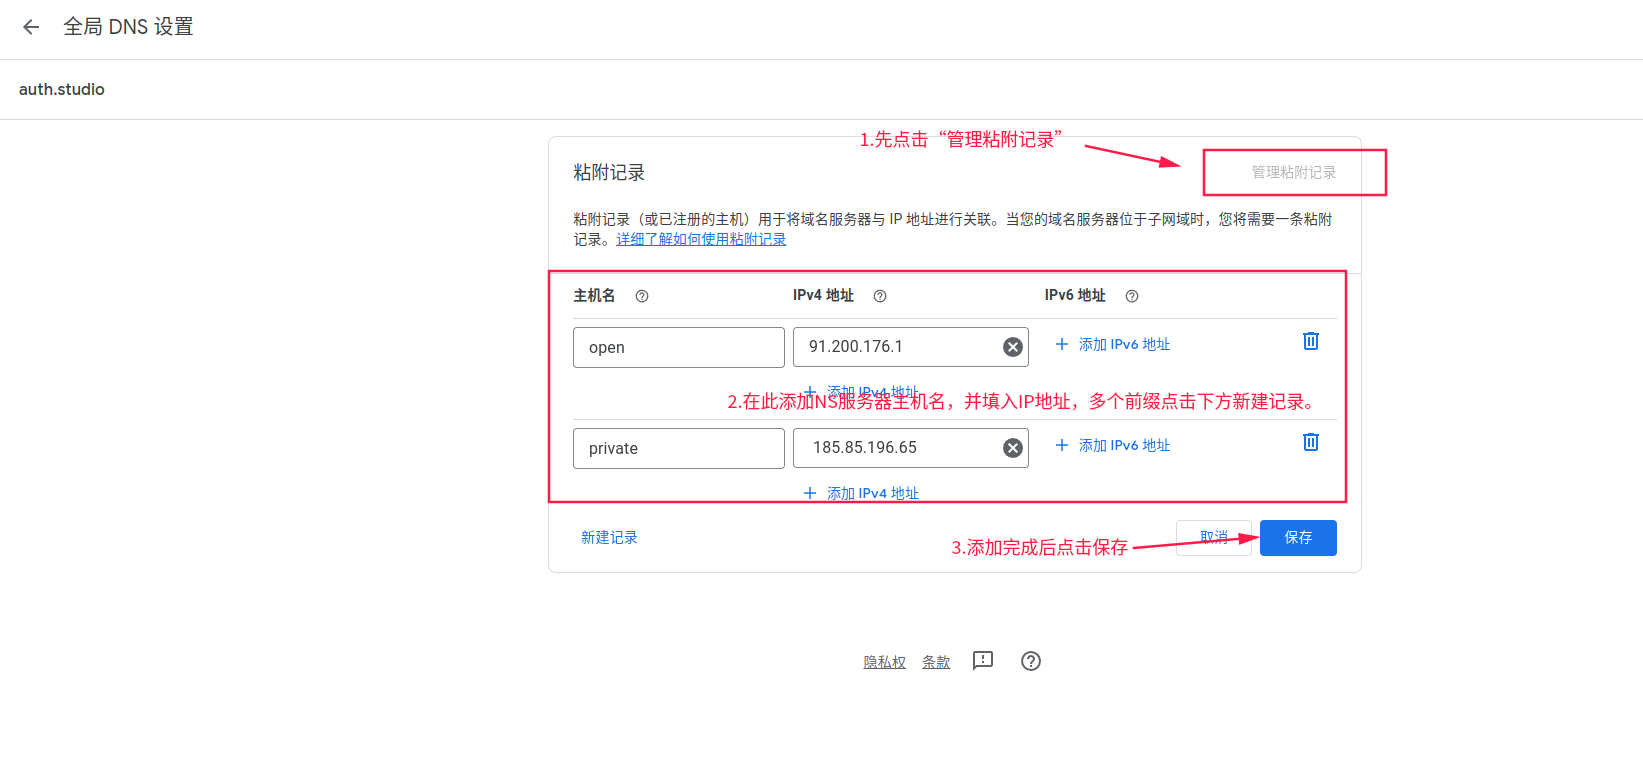Image resolution: width=1643 pixels, height=781 pixels.
Task: Clear the 185.85.196.65 IPv4 address field
Action: 1012,448
